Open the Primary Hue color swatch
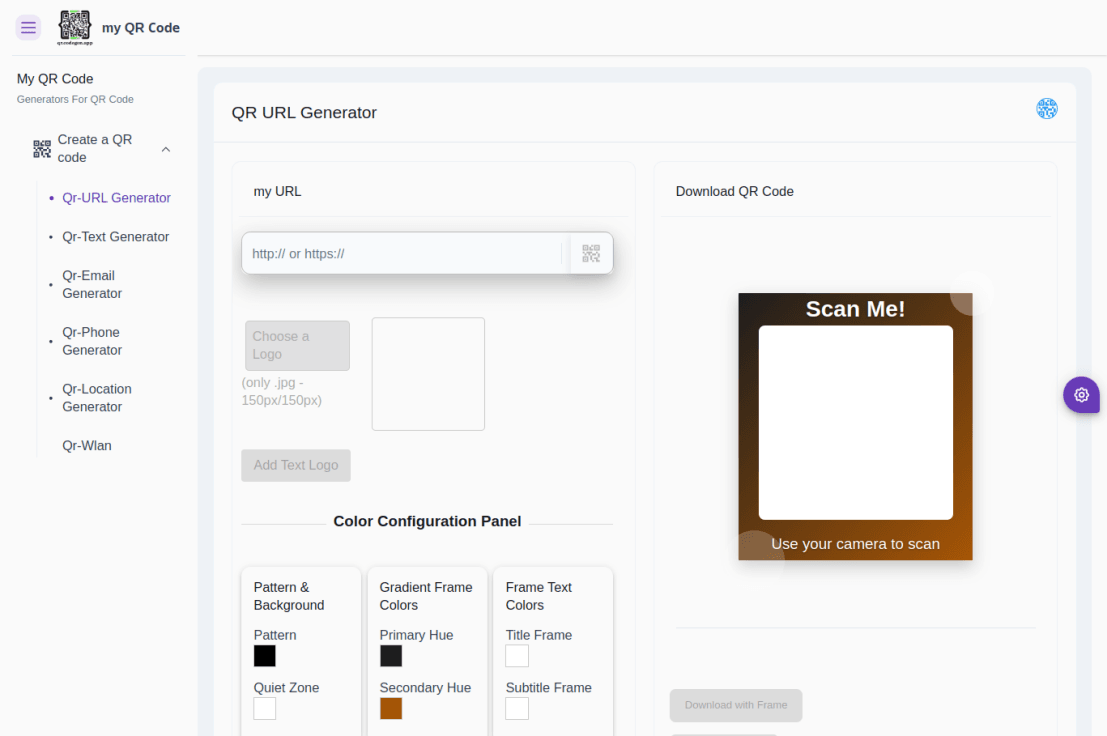 (x=391, y=656)
